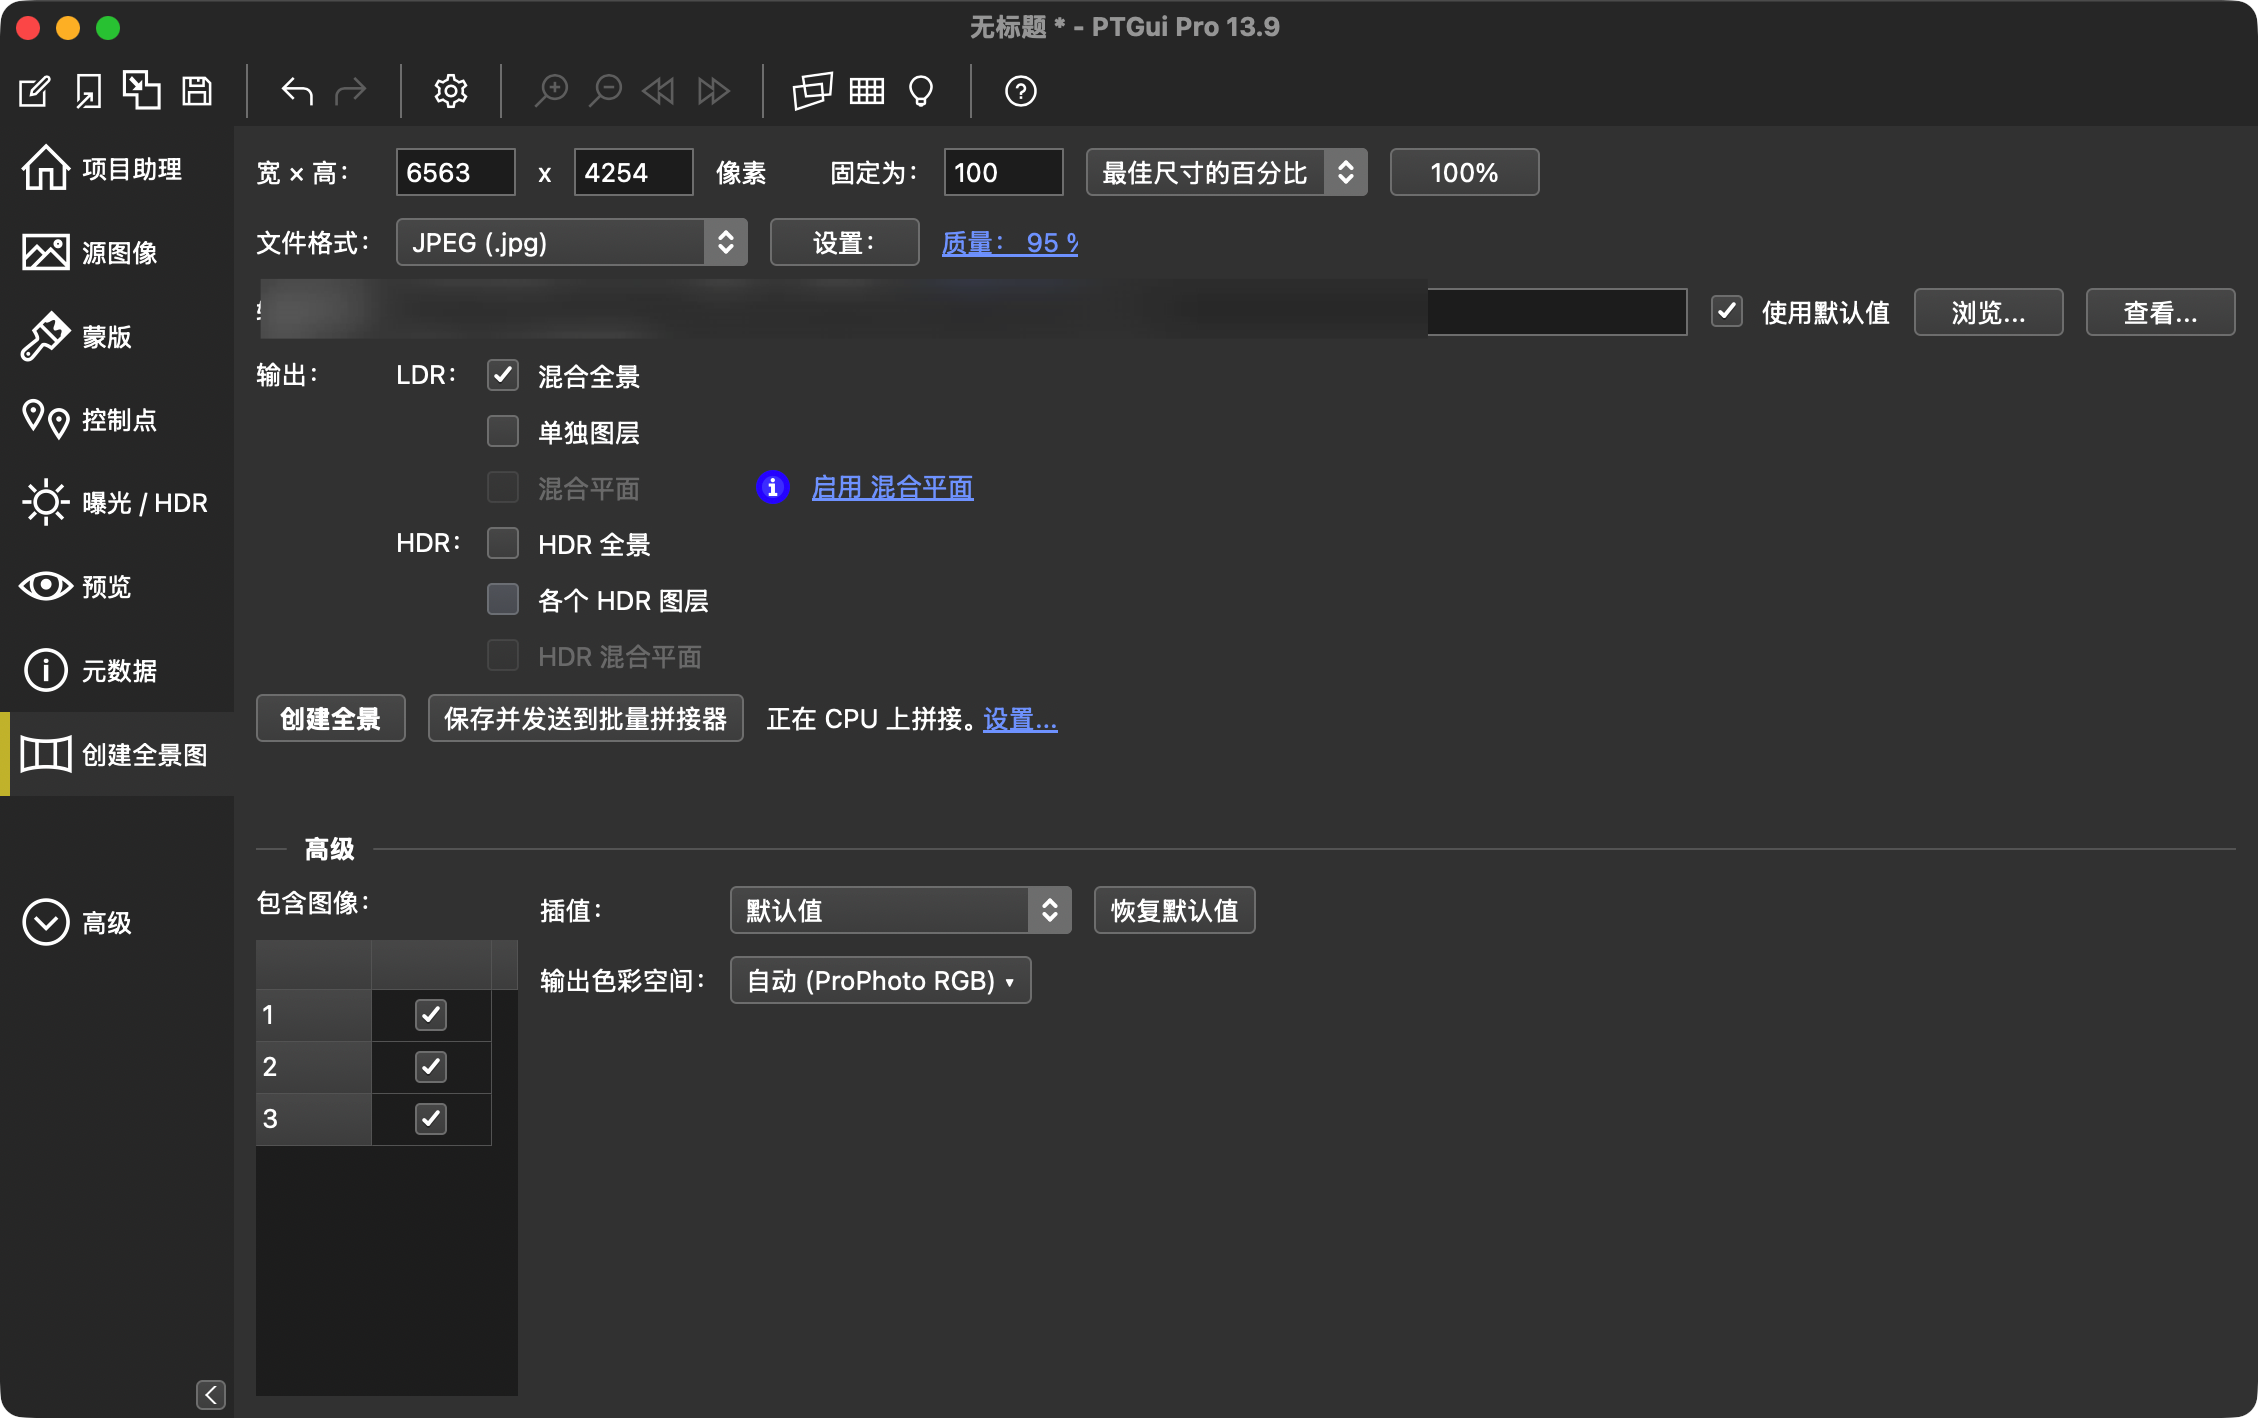This screenshot has width=2258, height=1418.
Task: Open the panorama editor window icon
Action: tap(812, 91)
